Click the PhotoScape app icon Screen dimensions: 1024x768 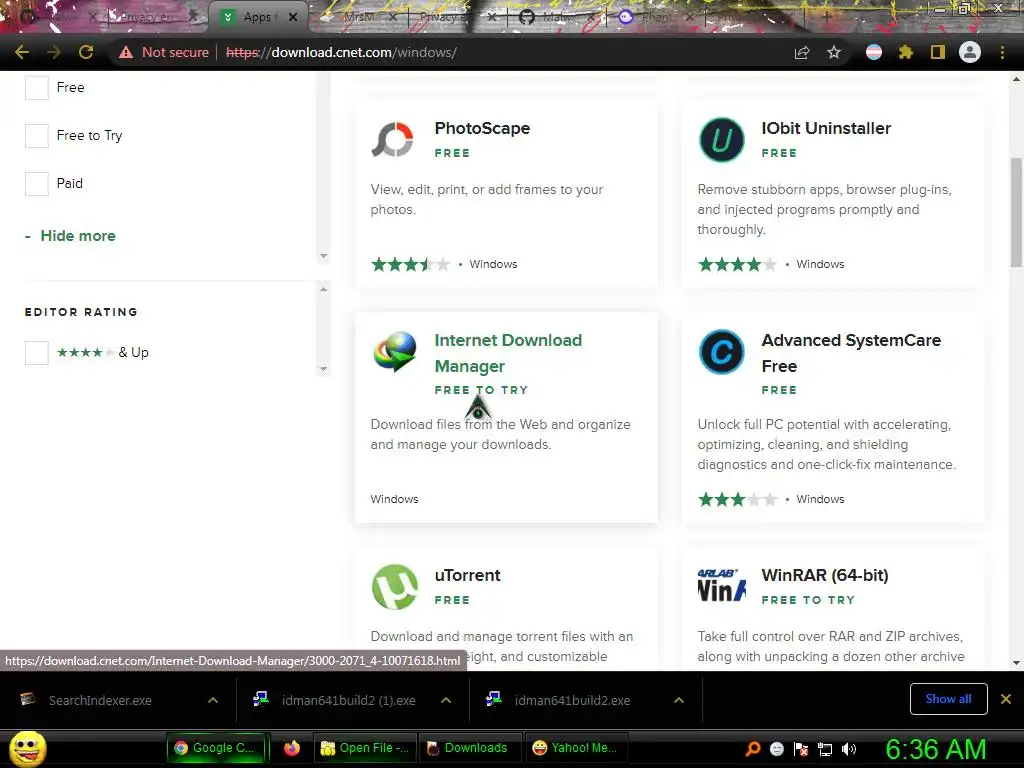pyautogui.click(x=393, y=140)
